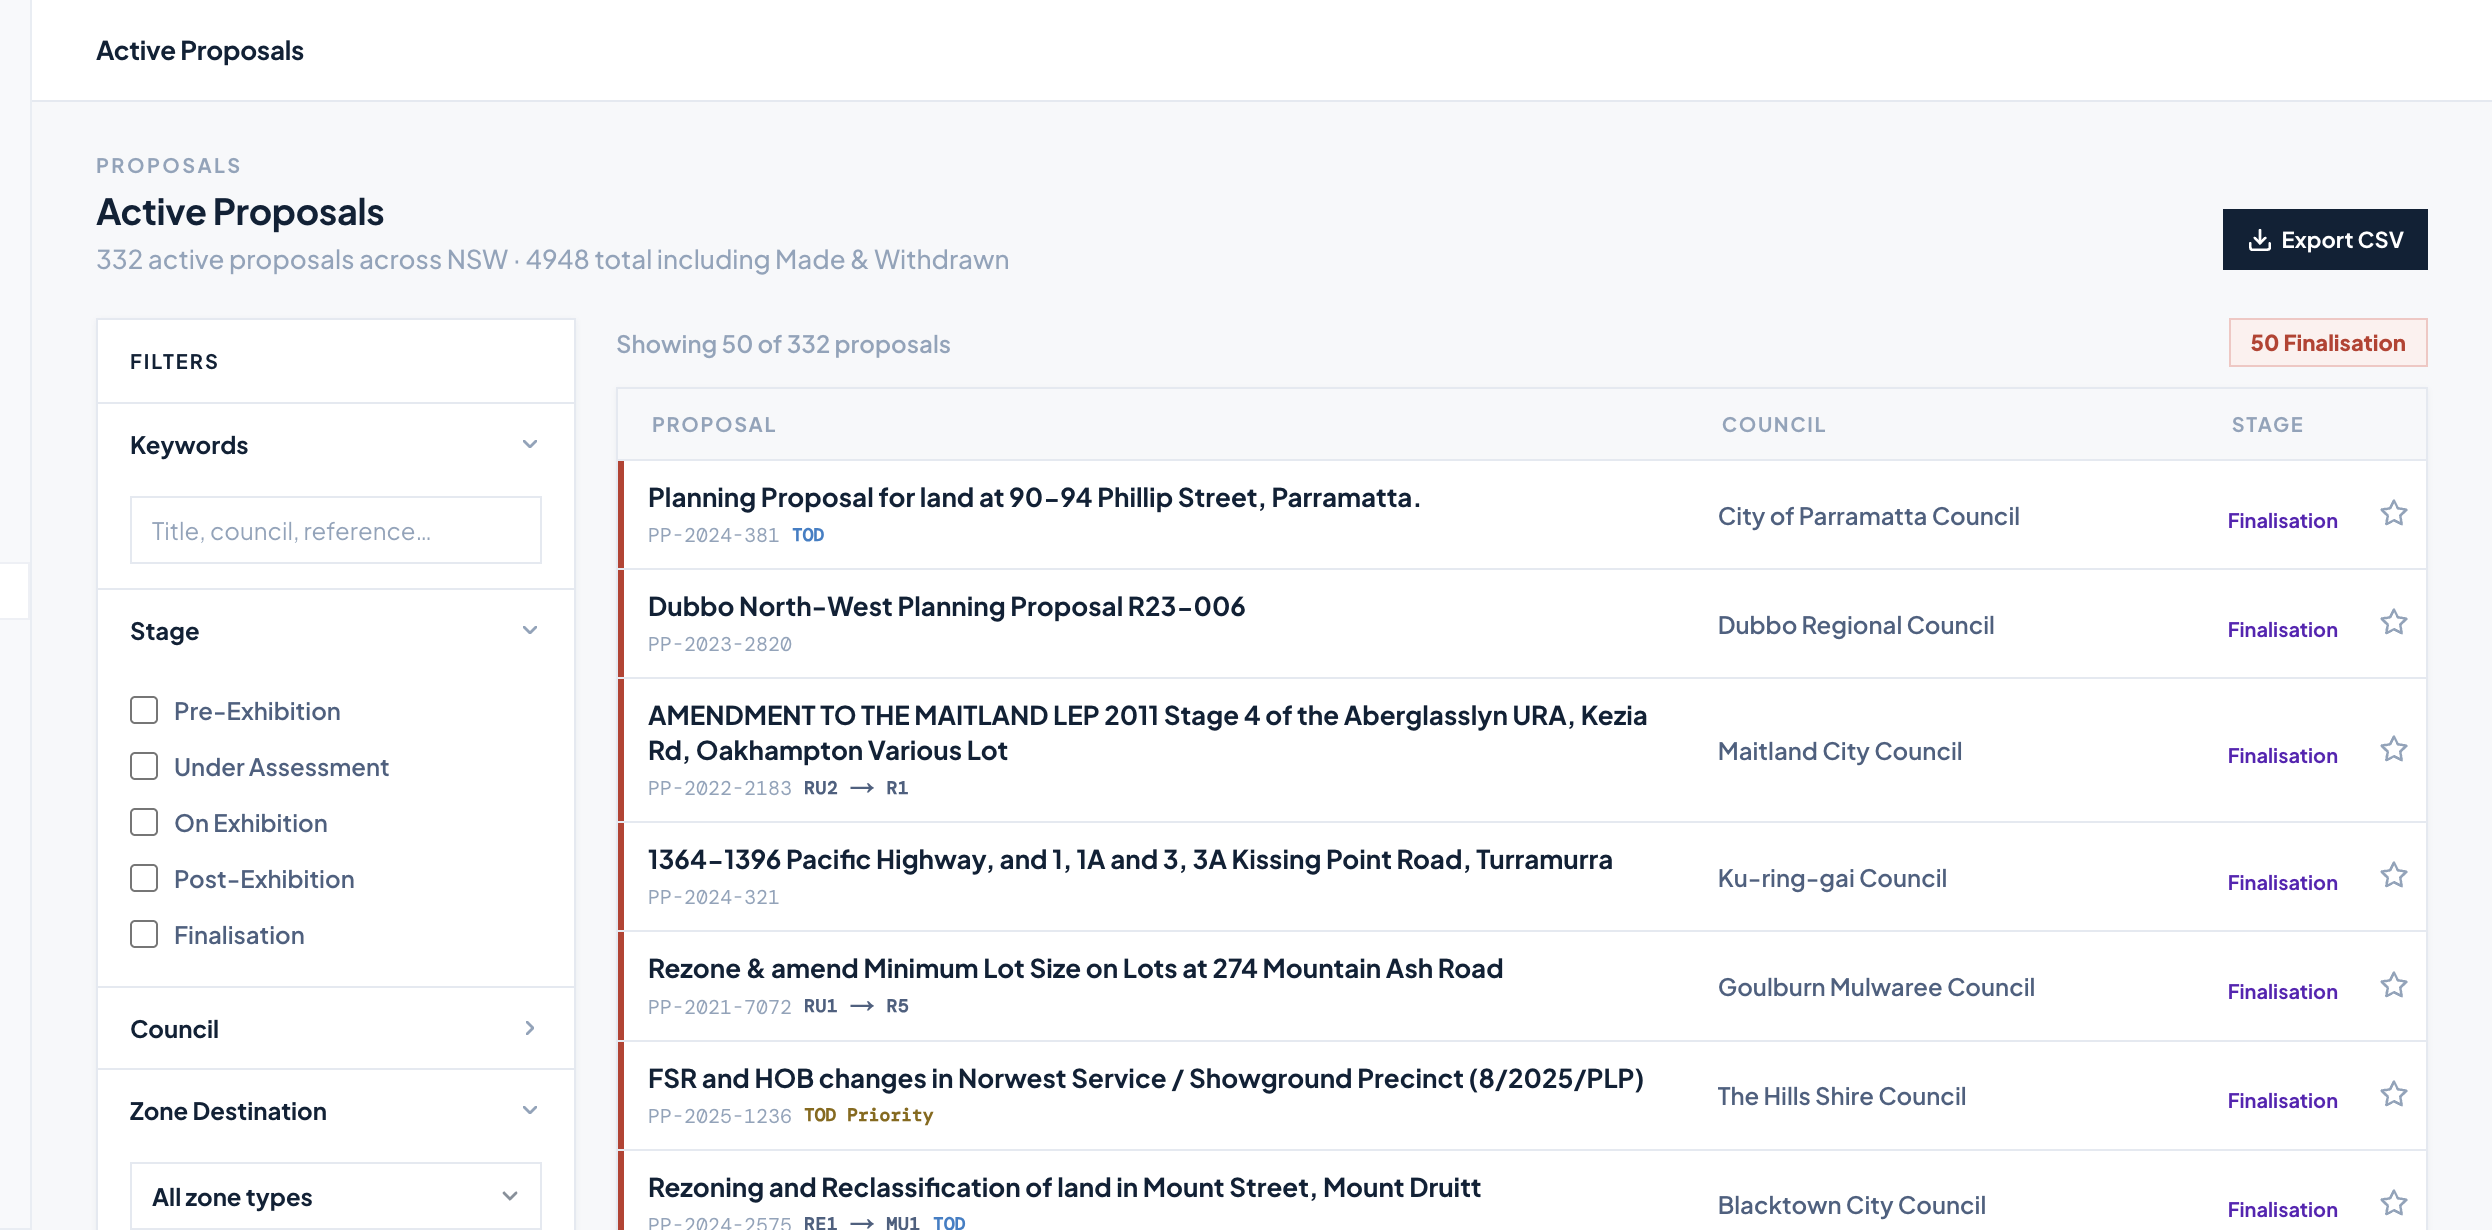Image resolution: width=2492 pixels, height=1230 pixels.
Task: Click City of Parramatta Council cell
Action: (x=1869, y=516)
